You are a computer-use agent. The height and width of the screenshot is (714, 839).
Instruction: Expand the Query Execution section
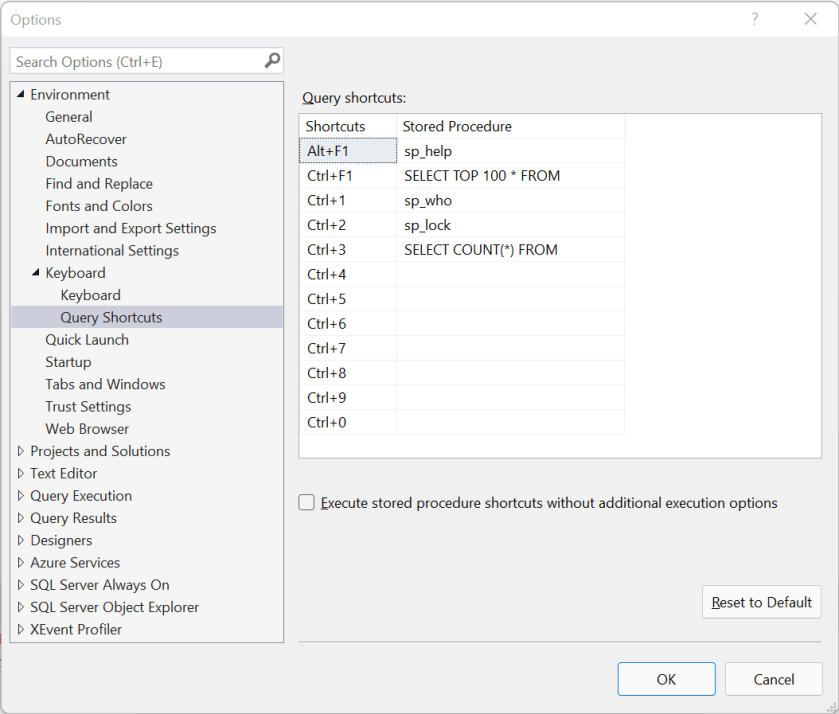(x=20, y=495)
